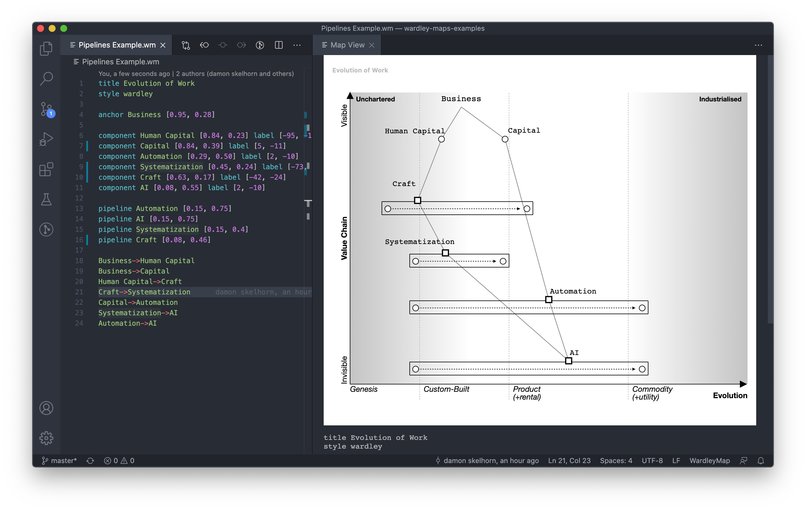Close the Map View tab
This screenshot has width=806, height=510.
[372, 45]
